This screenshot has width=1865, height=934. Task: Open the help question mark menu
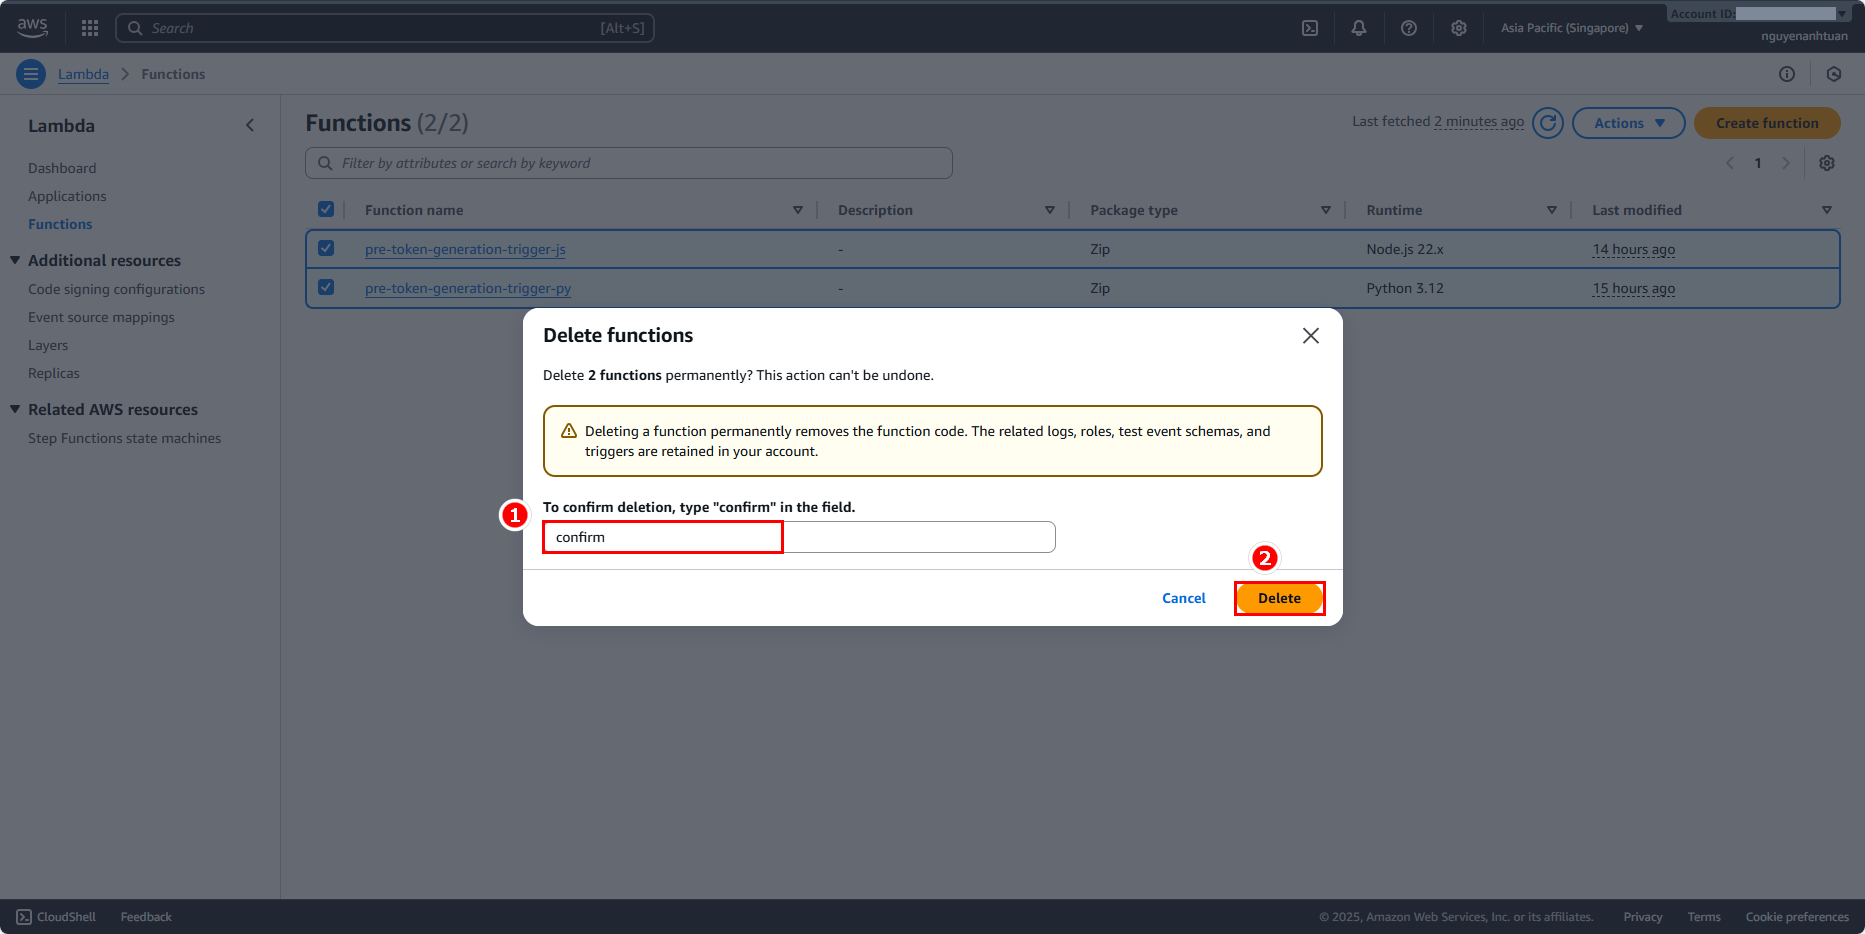pyautogui.click(x=1409, y=28)
